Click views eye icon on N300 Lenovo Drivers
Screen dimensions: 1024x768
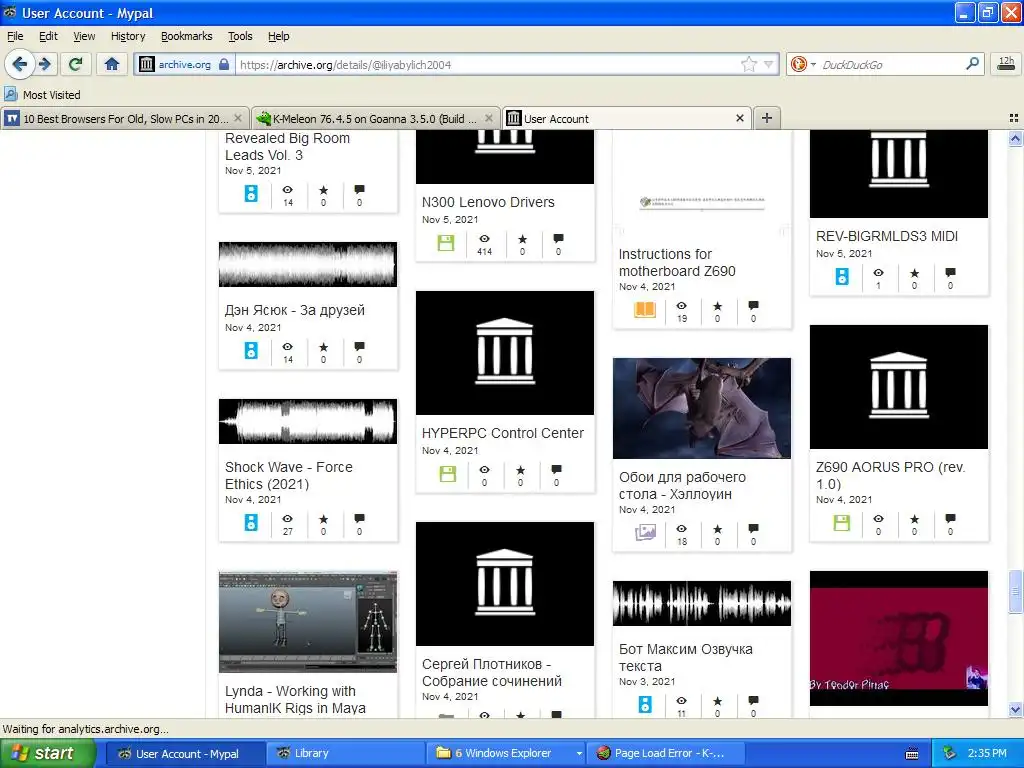[x=485, y=240]
